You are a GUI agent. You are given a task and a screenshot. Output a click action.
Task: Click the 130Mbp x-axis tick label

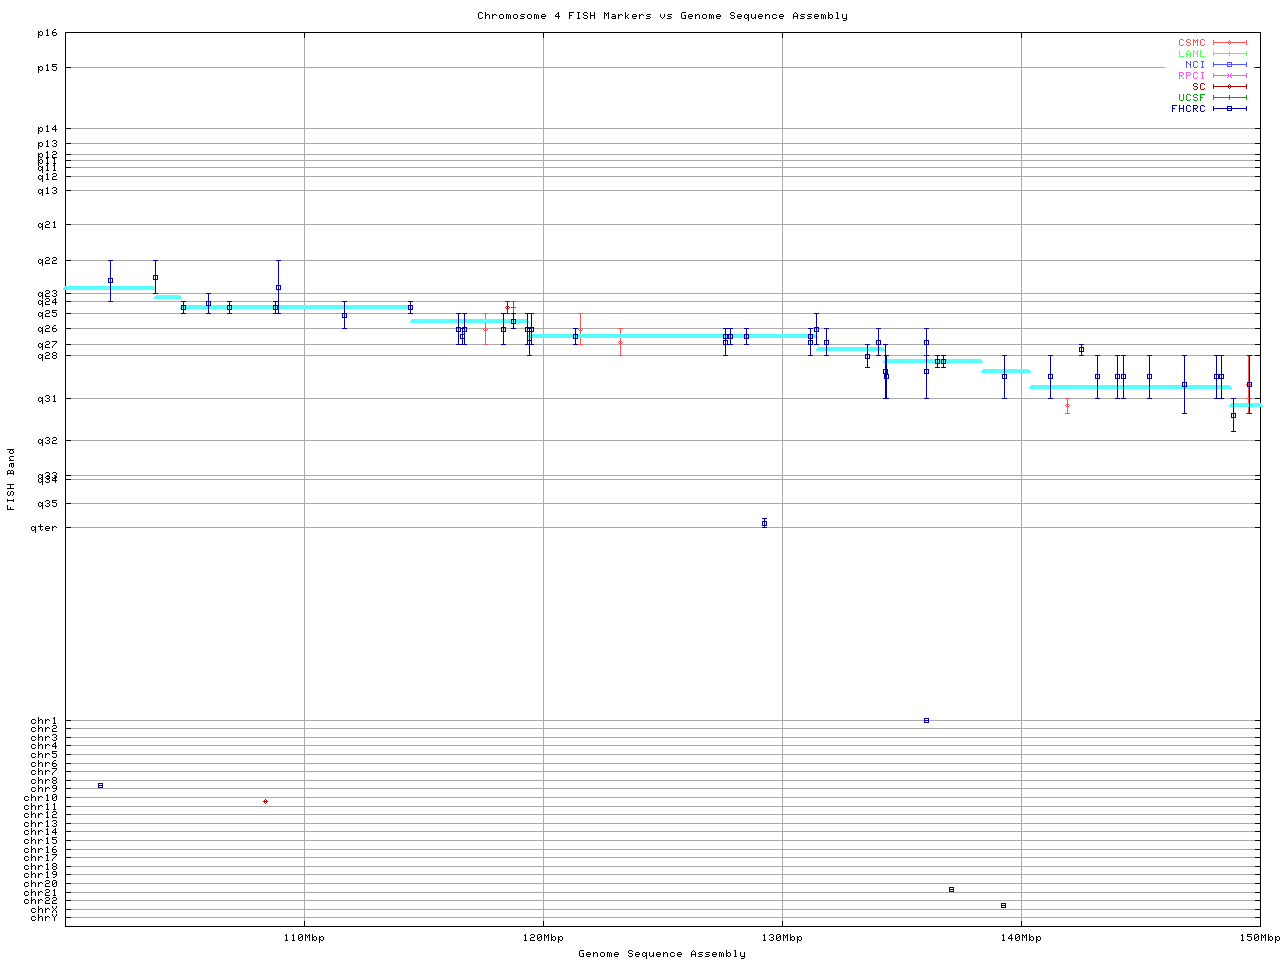tap(782, 938)
